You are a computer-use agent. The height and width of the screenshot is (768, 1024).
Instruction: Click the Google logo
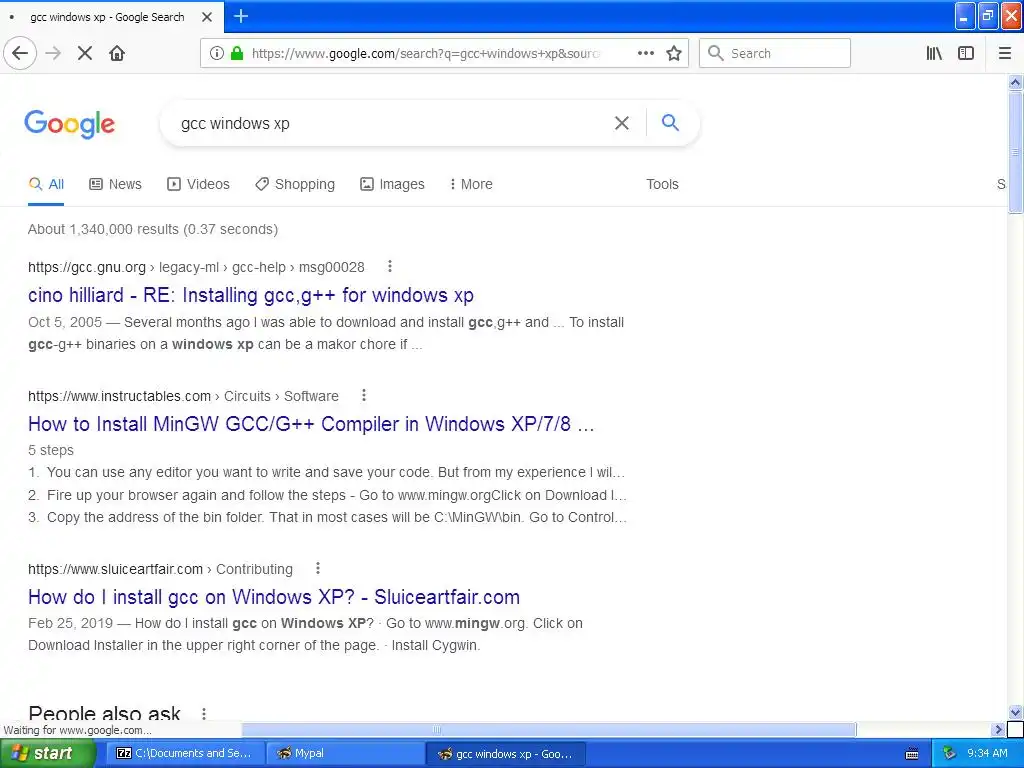pos(70,123)
